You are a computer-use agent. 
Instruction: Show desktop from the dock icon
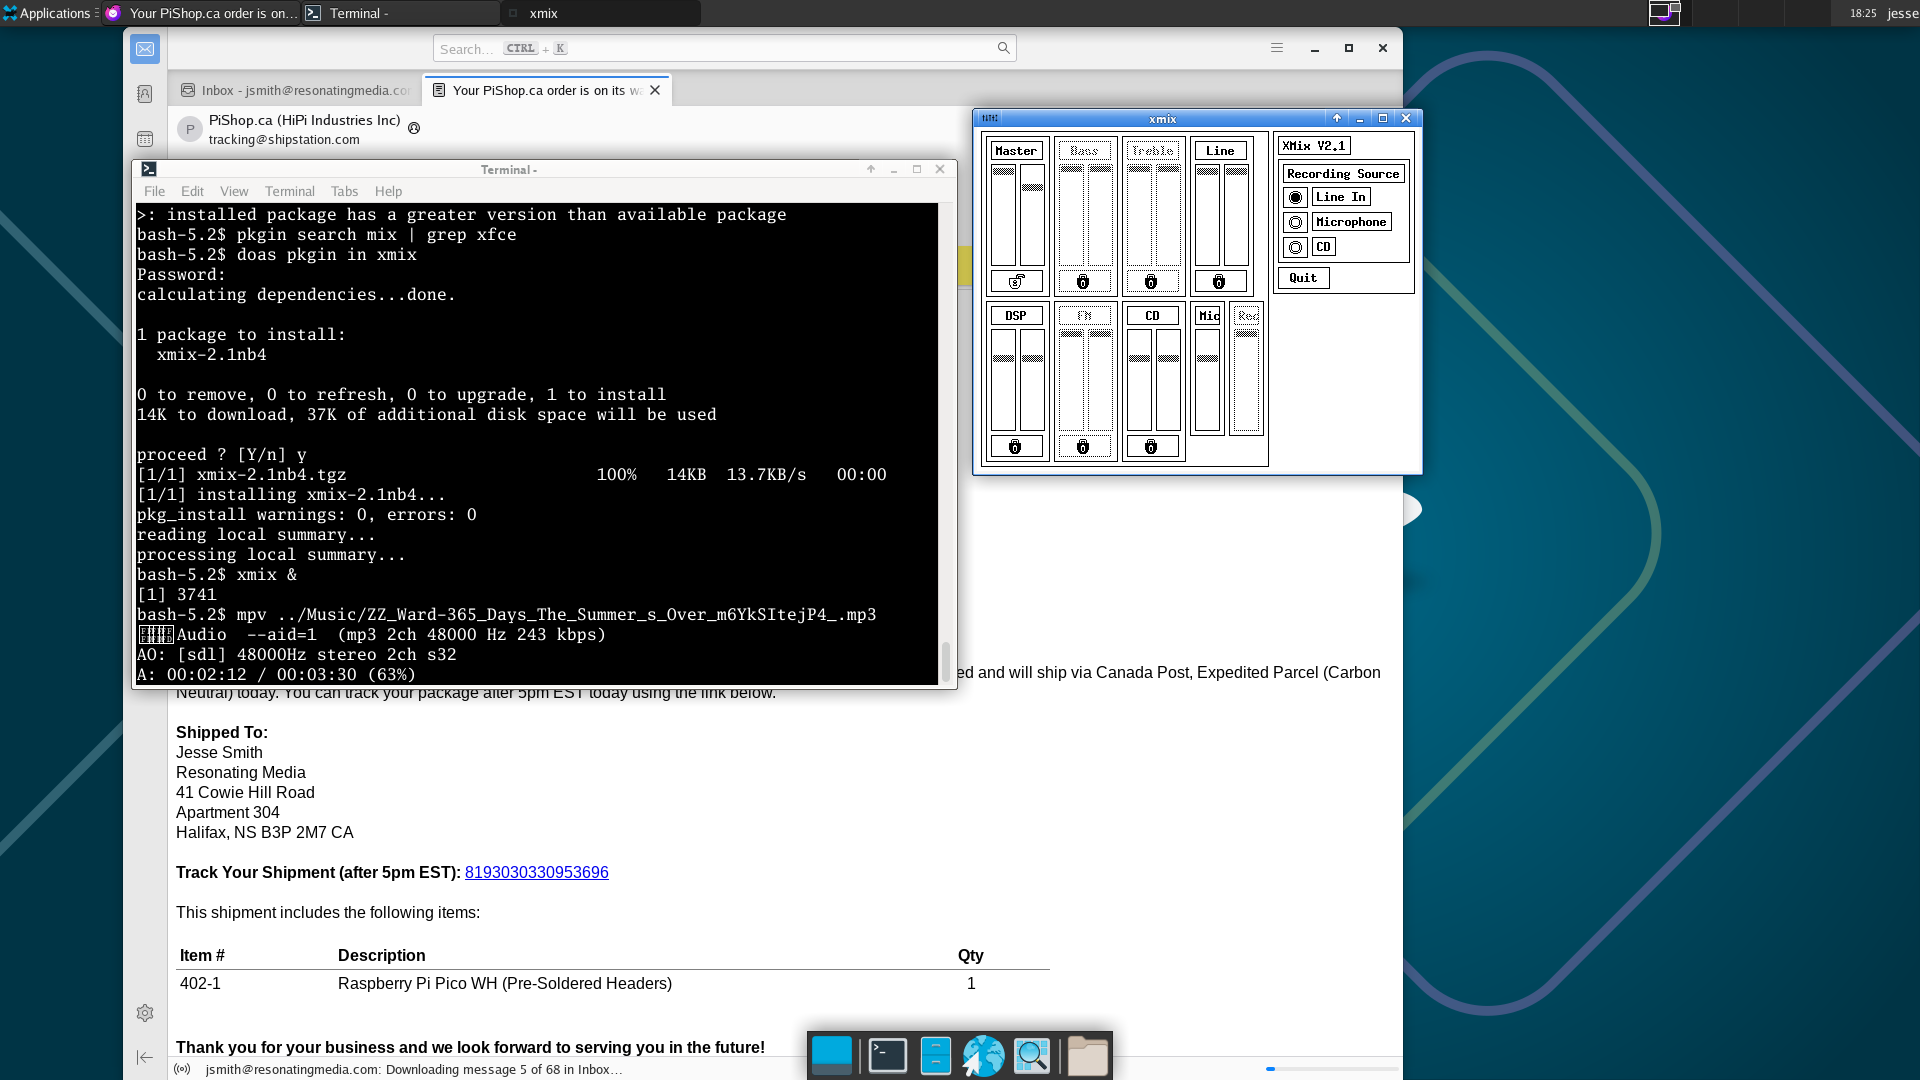832,1055
